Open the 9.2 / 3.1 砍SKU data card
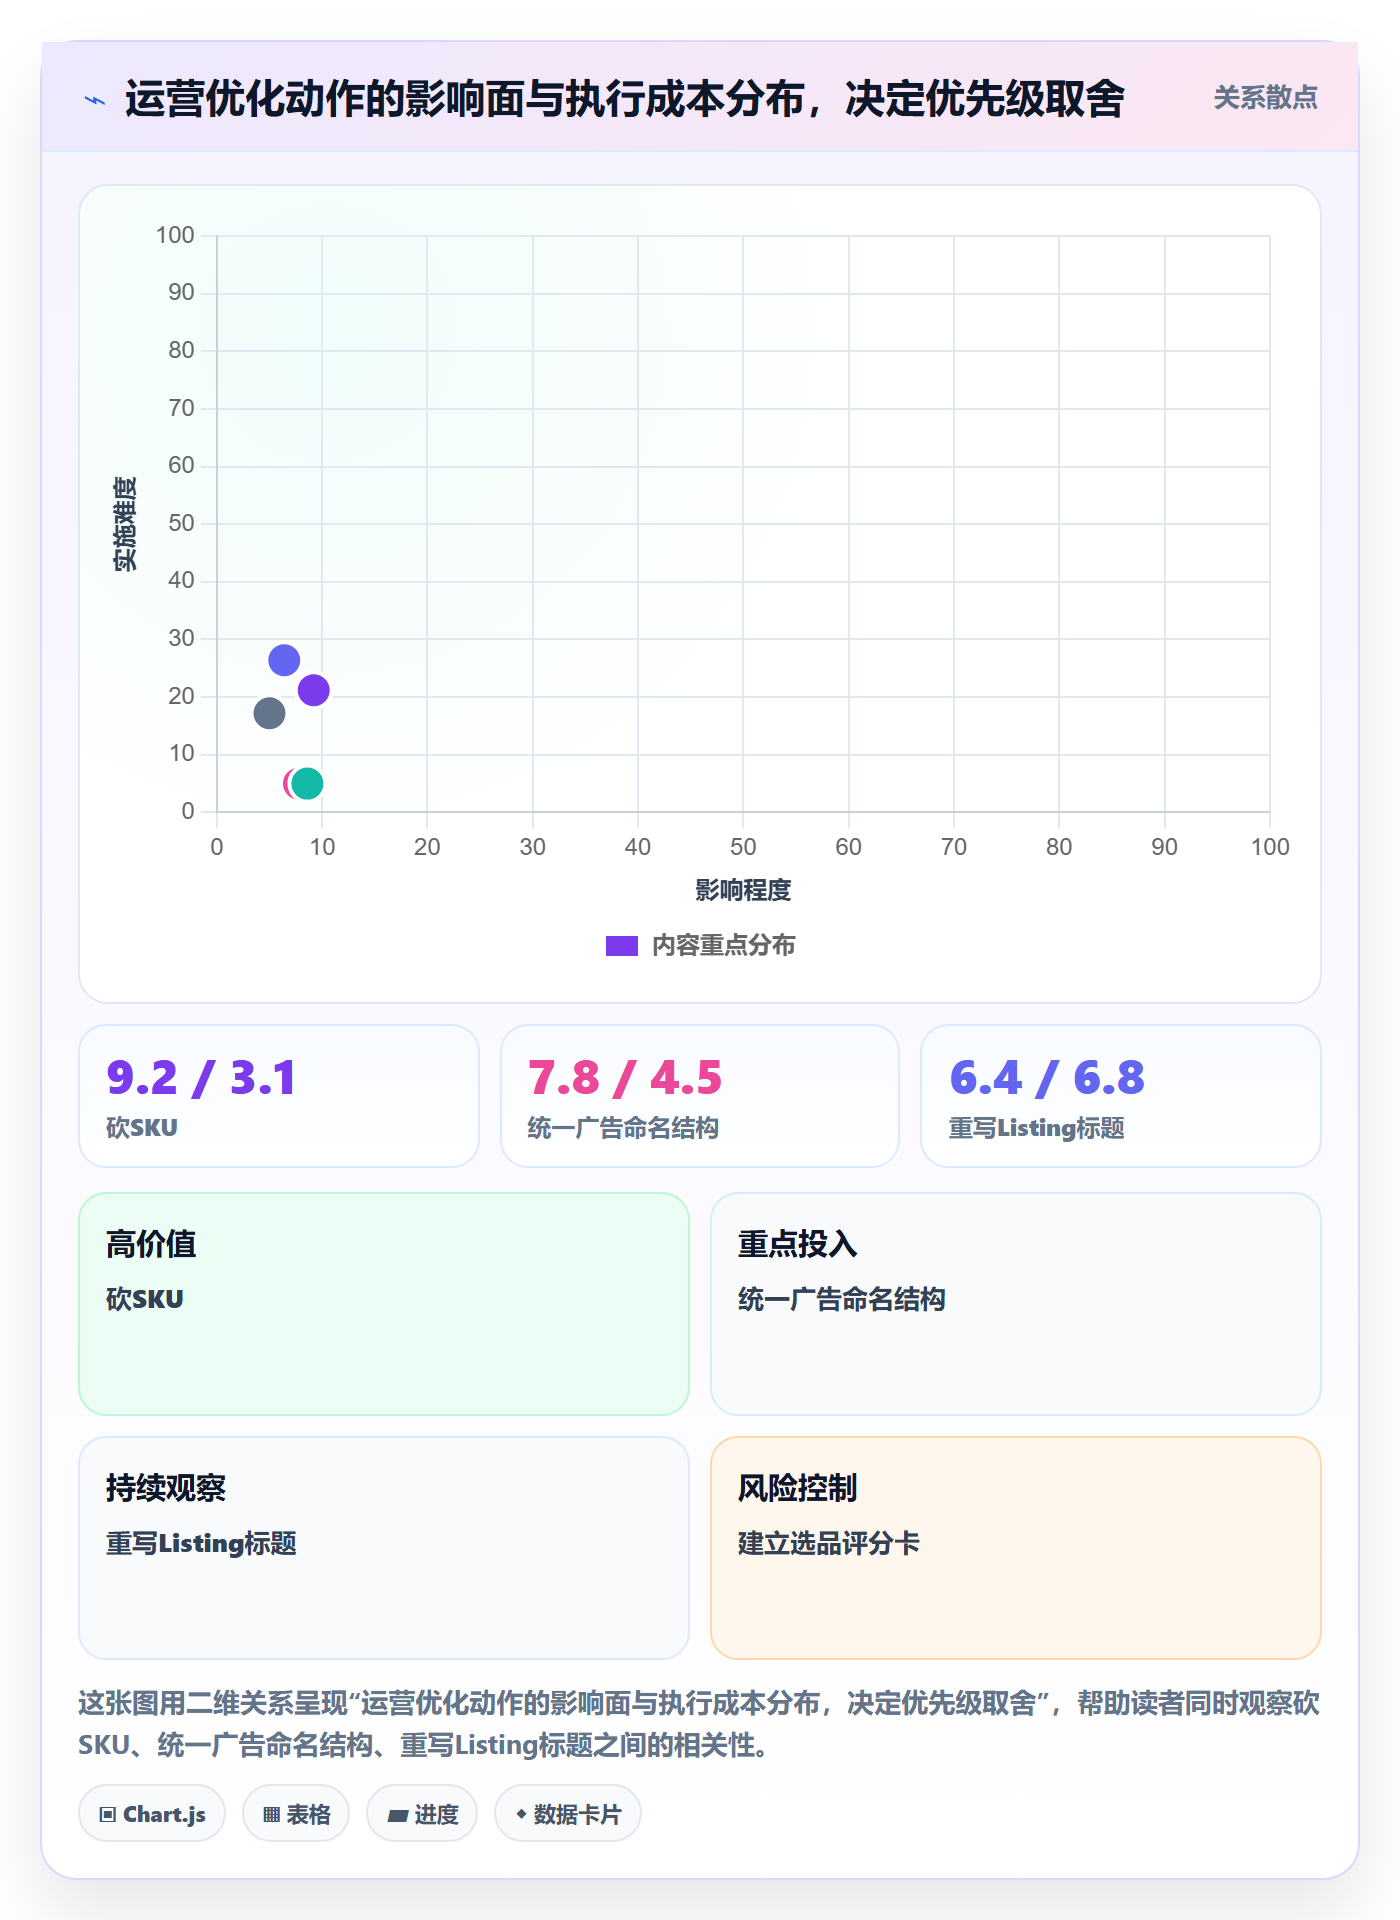 pyautogui.click(x=279, y=1096)
